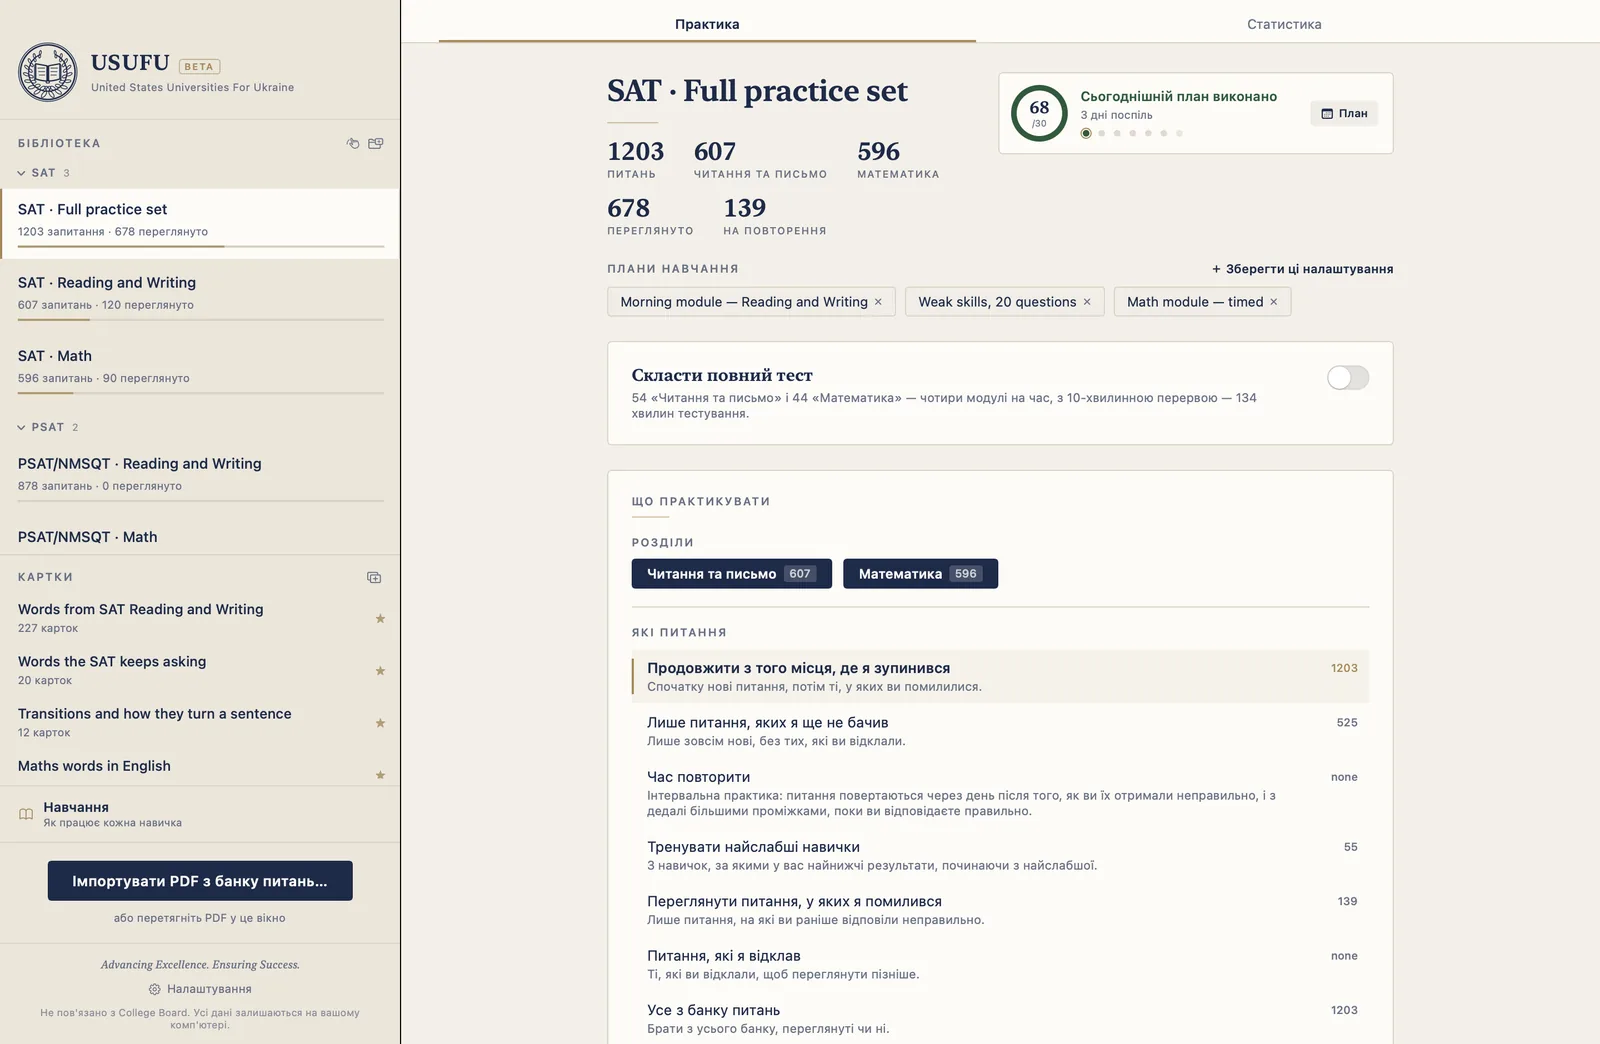
Task: Click United States Universities For Ukraine subtitle
Action: coord(192,87)
